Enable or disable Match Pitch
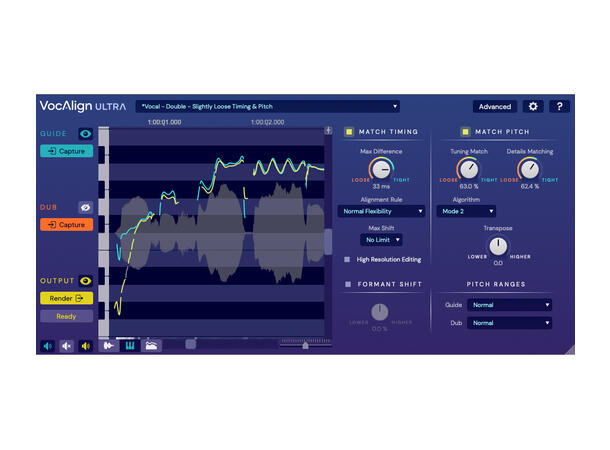 [465, 132]
